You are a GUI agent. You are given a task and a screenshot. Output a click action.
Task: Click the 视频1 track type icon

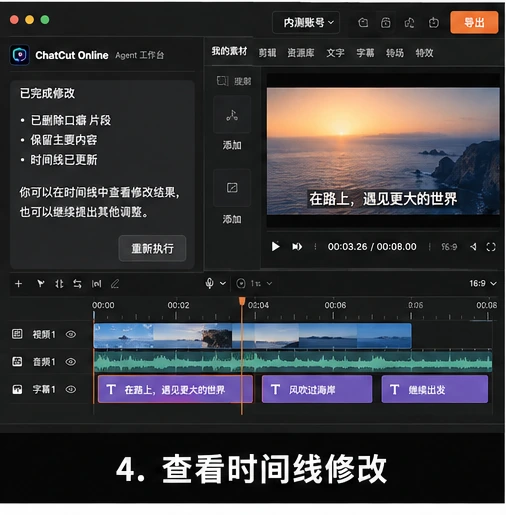tap(17, 334)
